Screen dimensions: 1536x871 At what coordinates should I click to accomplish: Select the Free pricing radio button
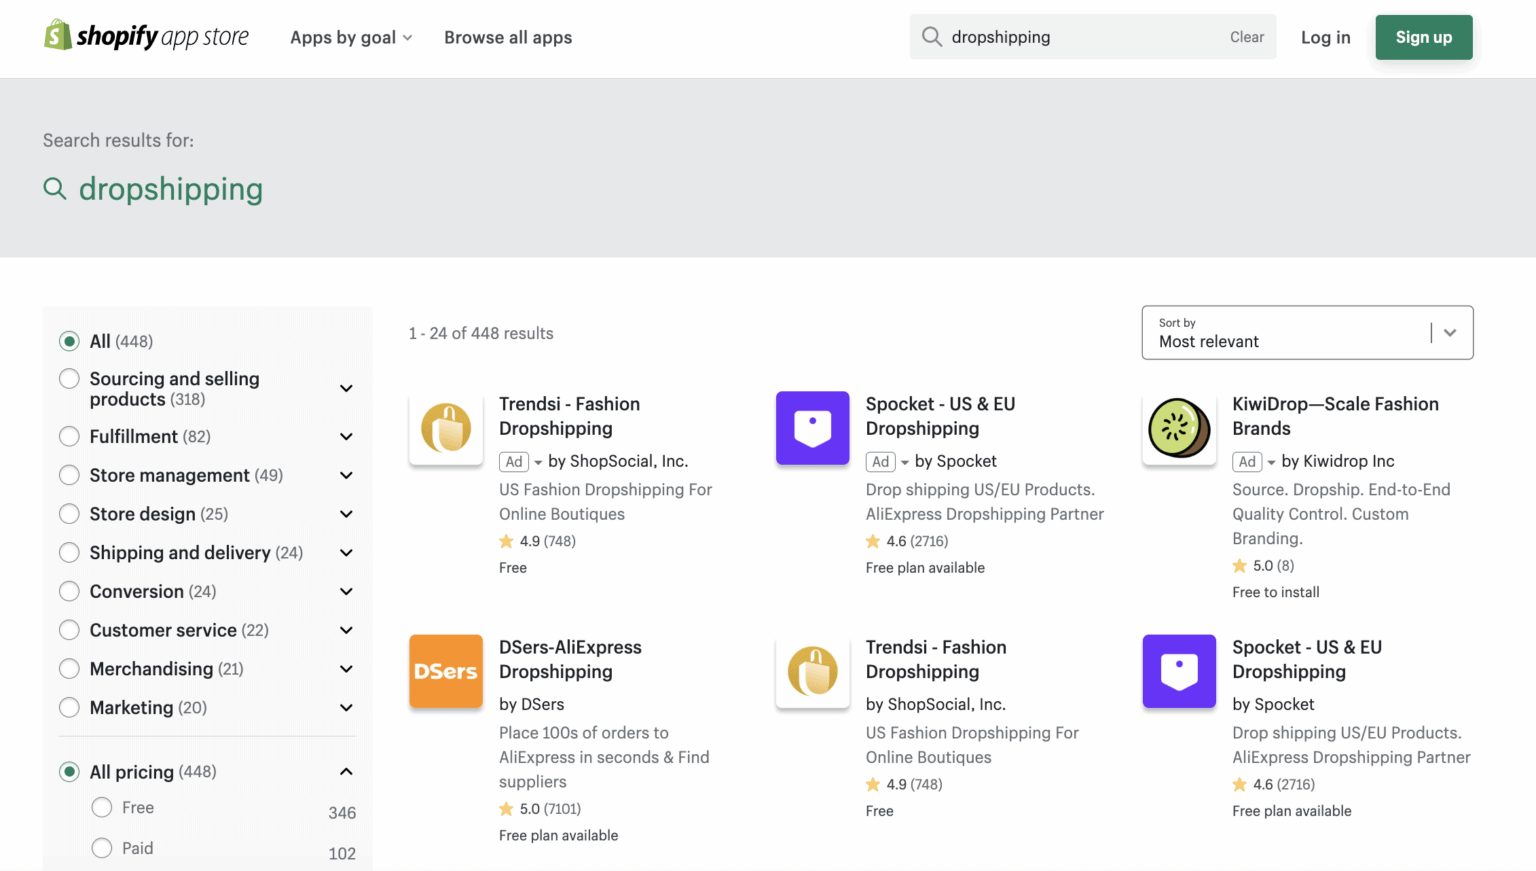point(101,807)
